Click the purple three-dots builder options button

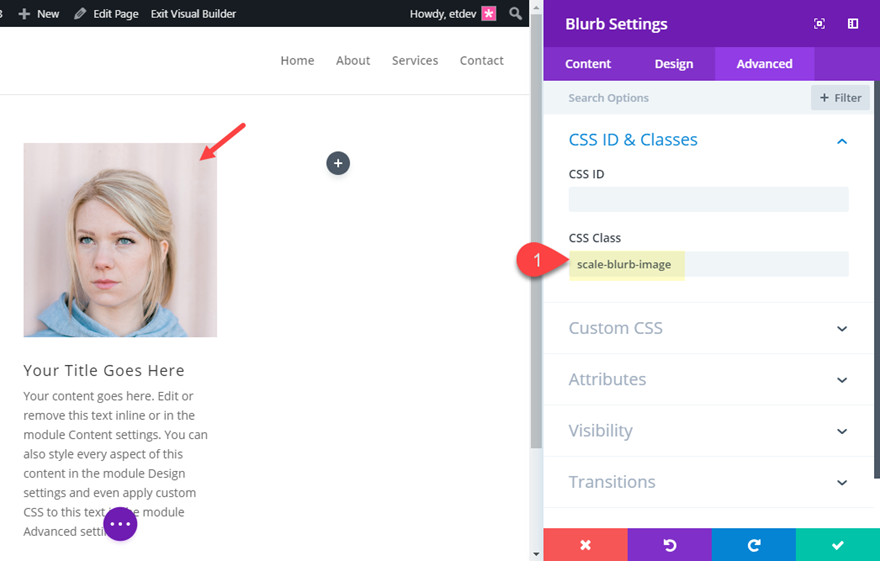tap(120, 523)
